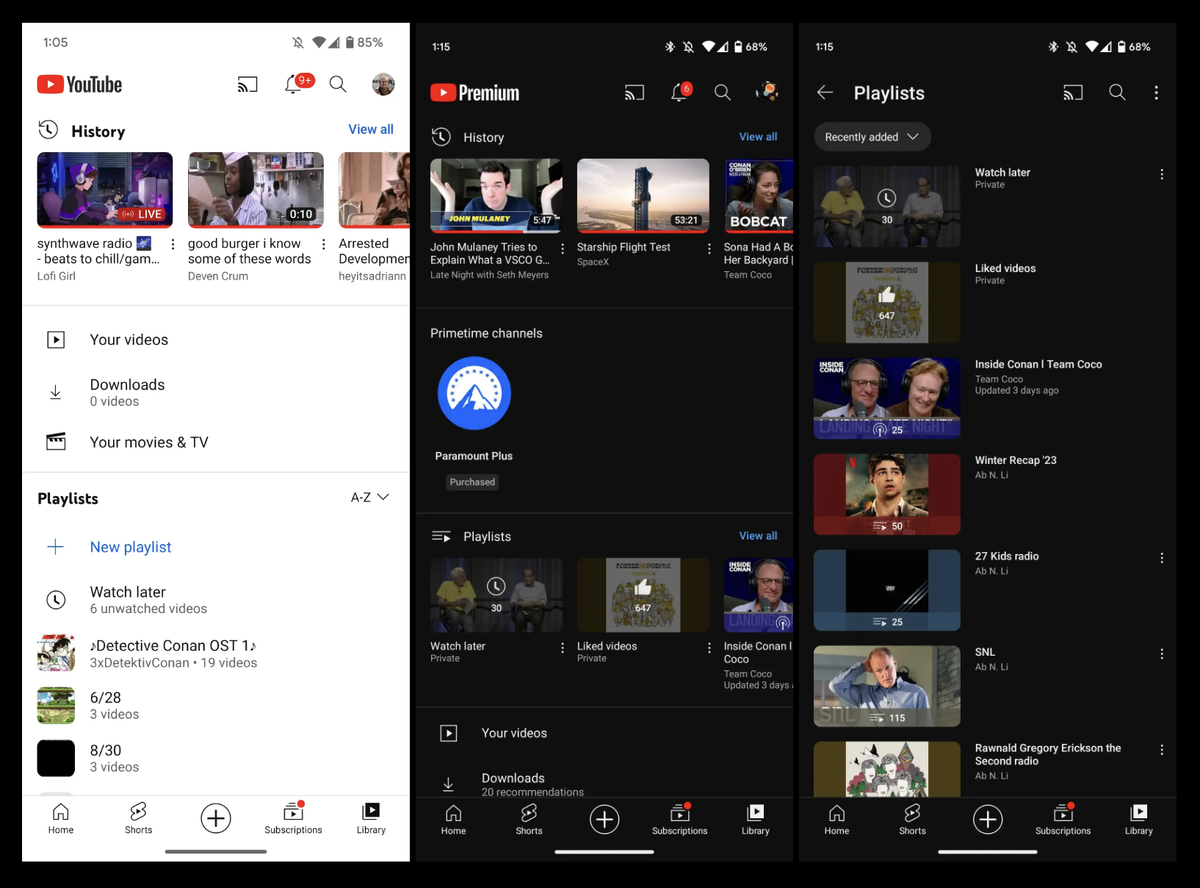This screenshot has height=888, width=1200.
Task: Open Downloads with 20 recommendations
Action: pyautogui.click(x=604, y=784)
